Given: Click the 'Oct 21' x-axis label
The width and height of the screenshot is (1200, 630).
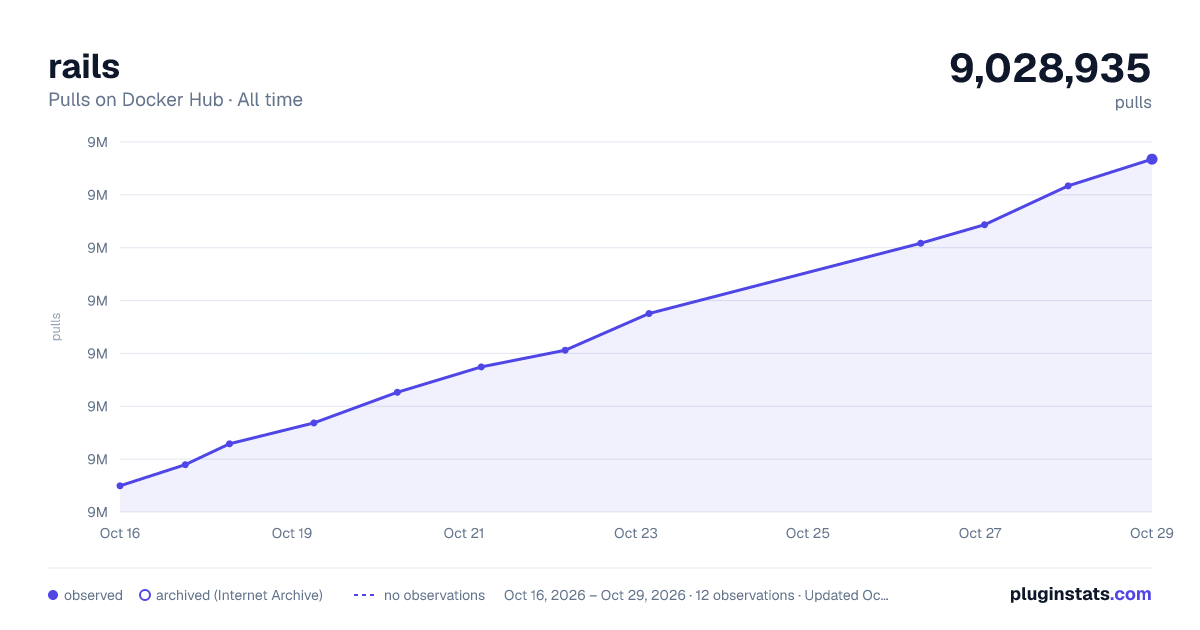Looking at the screenshot, I should coord(464,533).
